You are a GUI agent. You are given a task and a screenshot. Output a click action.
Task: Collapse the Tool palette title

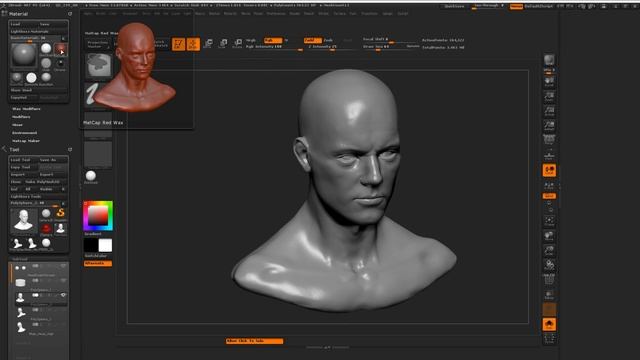(x=14, y=150)
